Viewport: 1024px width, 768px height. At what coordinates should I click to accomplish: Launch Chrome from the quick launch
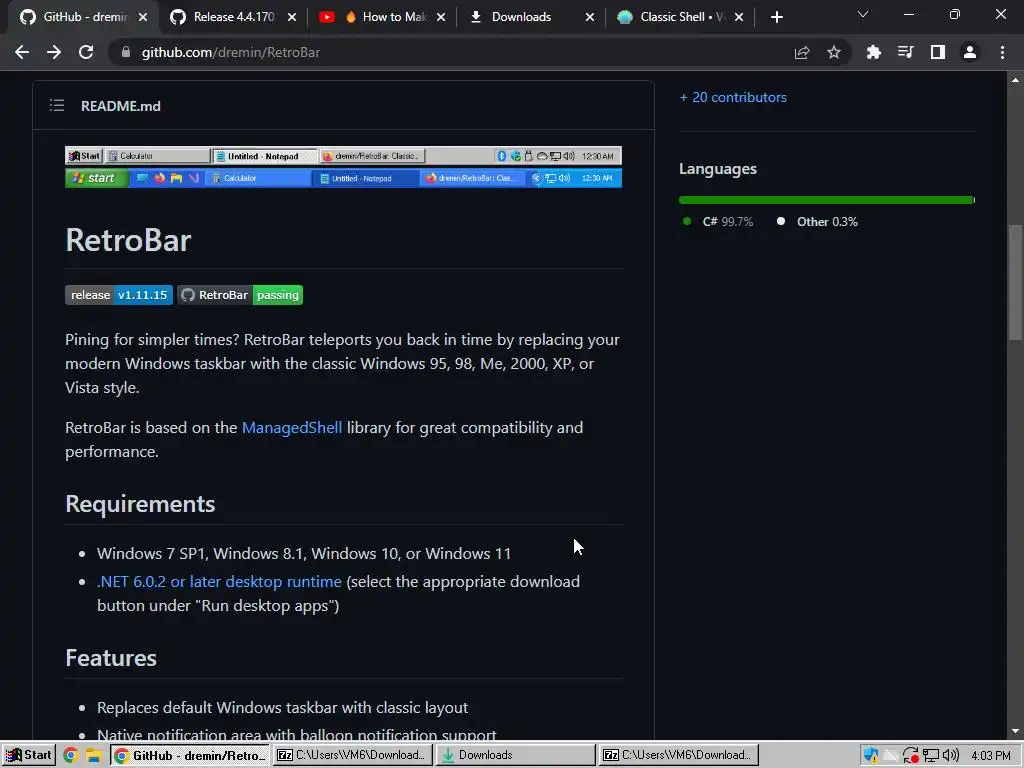tap(71, 756)
